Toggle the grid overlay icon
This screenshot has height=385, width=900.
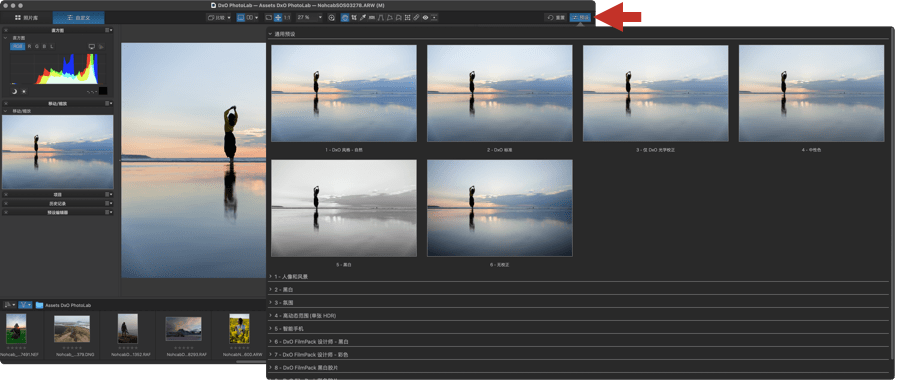tap(407, 18)
